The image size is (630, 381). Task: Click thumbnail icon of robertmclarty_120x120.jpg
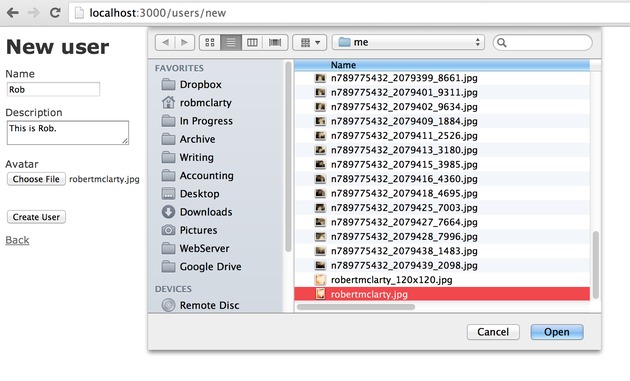pyautogui.click(x=320, y=280)
